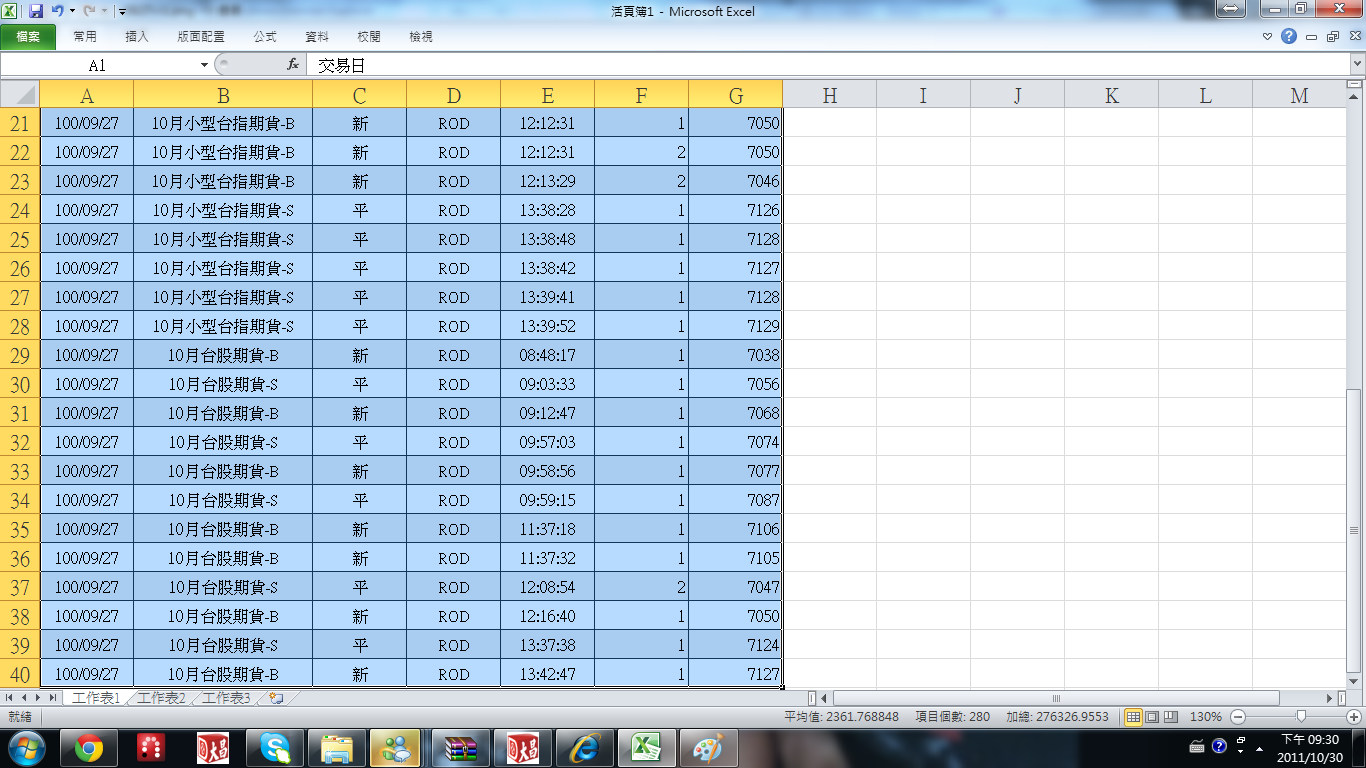
Task: Click the Redo arrow icon
Action: pyautogui.click(x=90, y=11)
